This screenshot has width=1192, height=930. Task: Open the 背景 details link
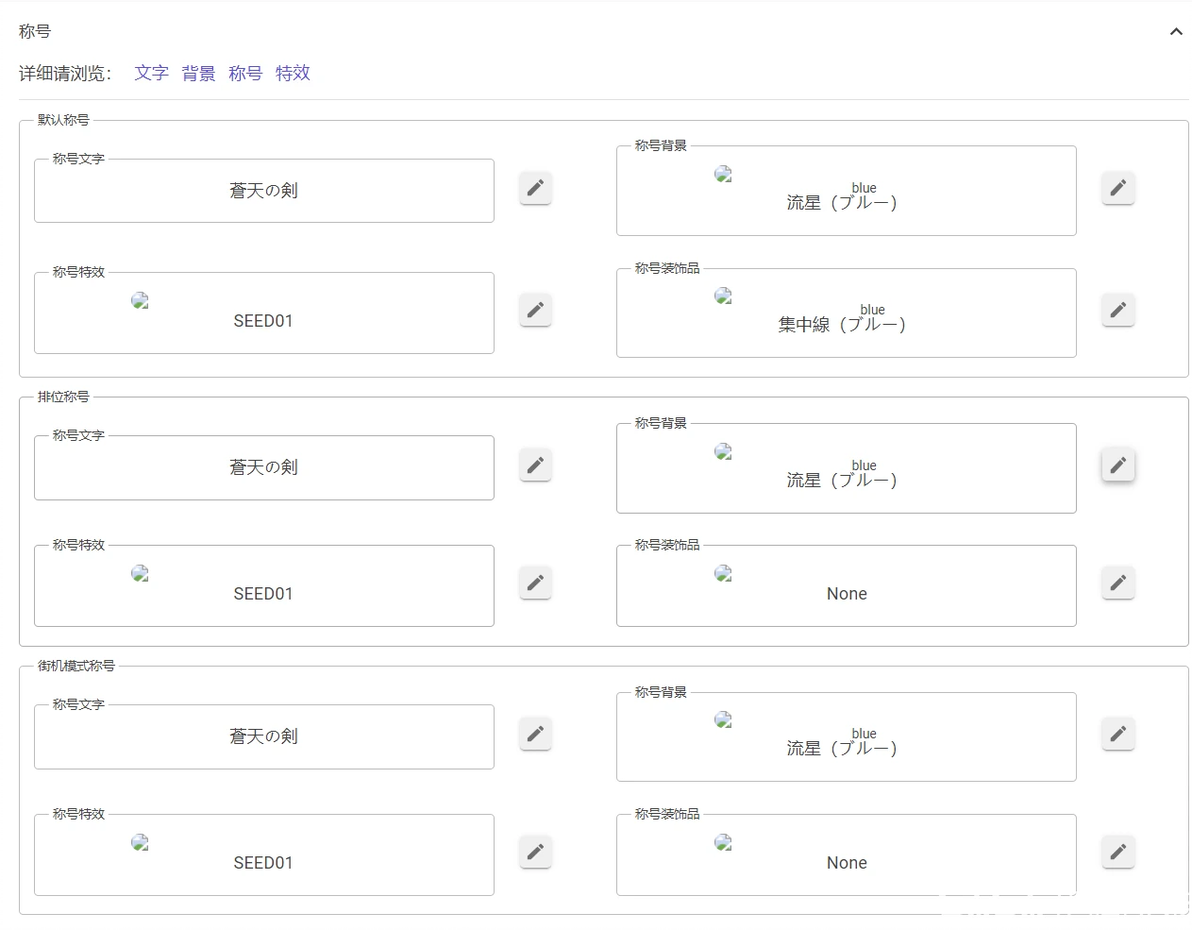click(199, 73)
